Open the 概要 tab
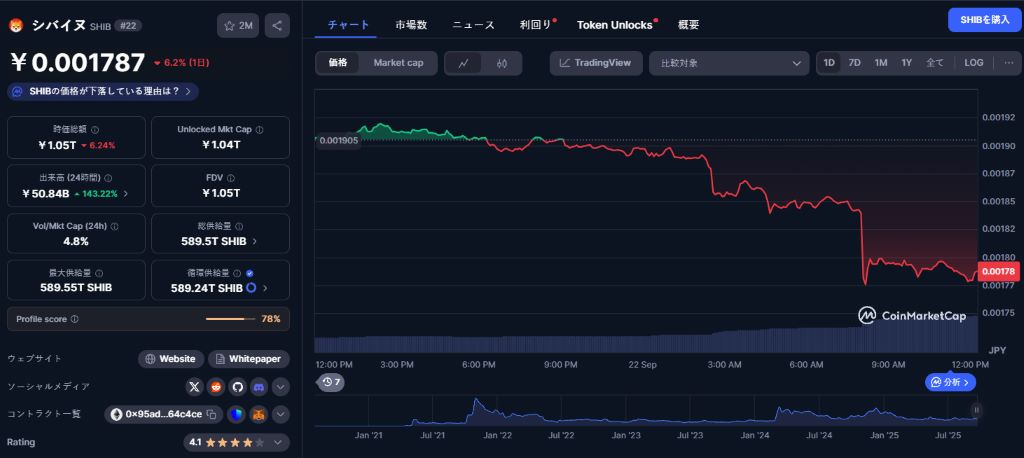Screen dimensions: 1024x458 click(x=688, y=25)
